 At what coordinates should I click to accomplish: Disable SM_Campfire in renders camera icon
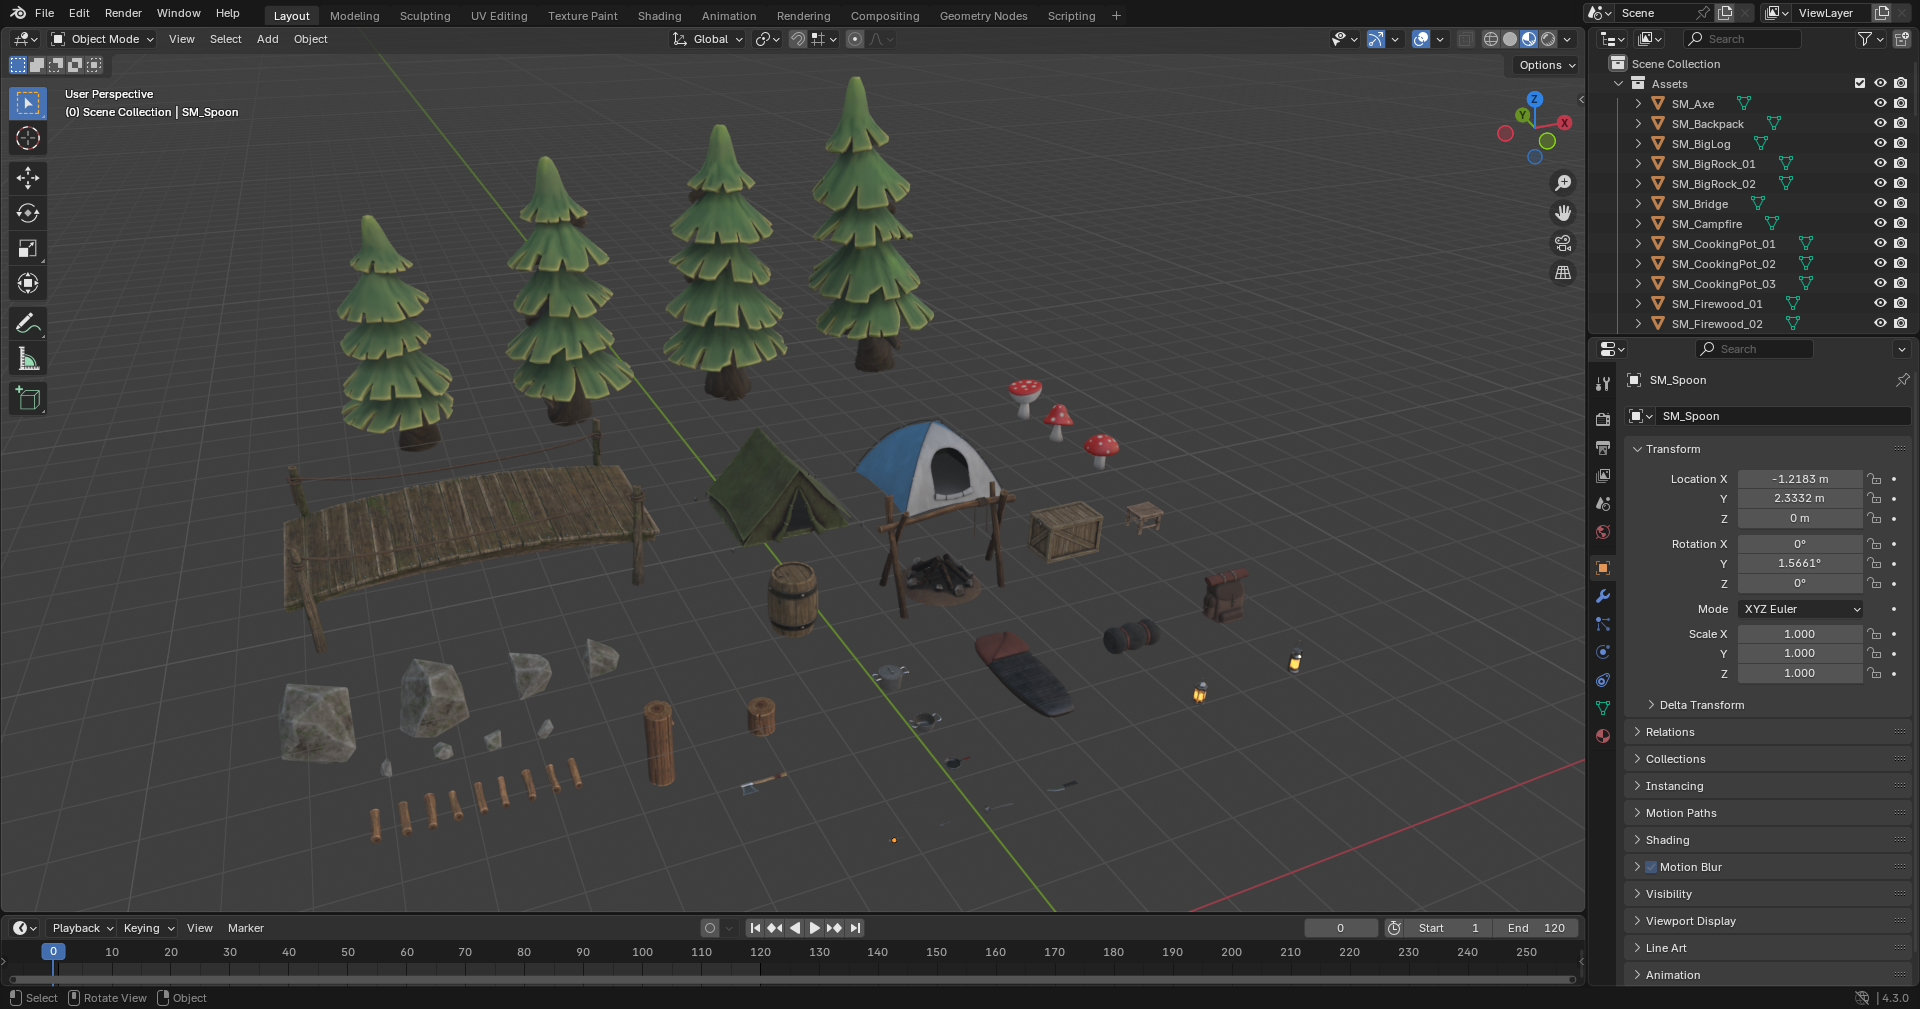click(1900, 223)
